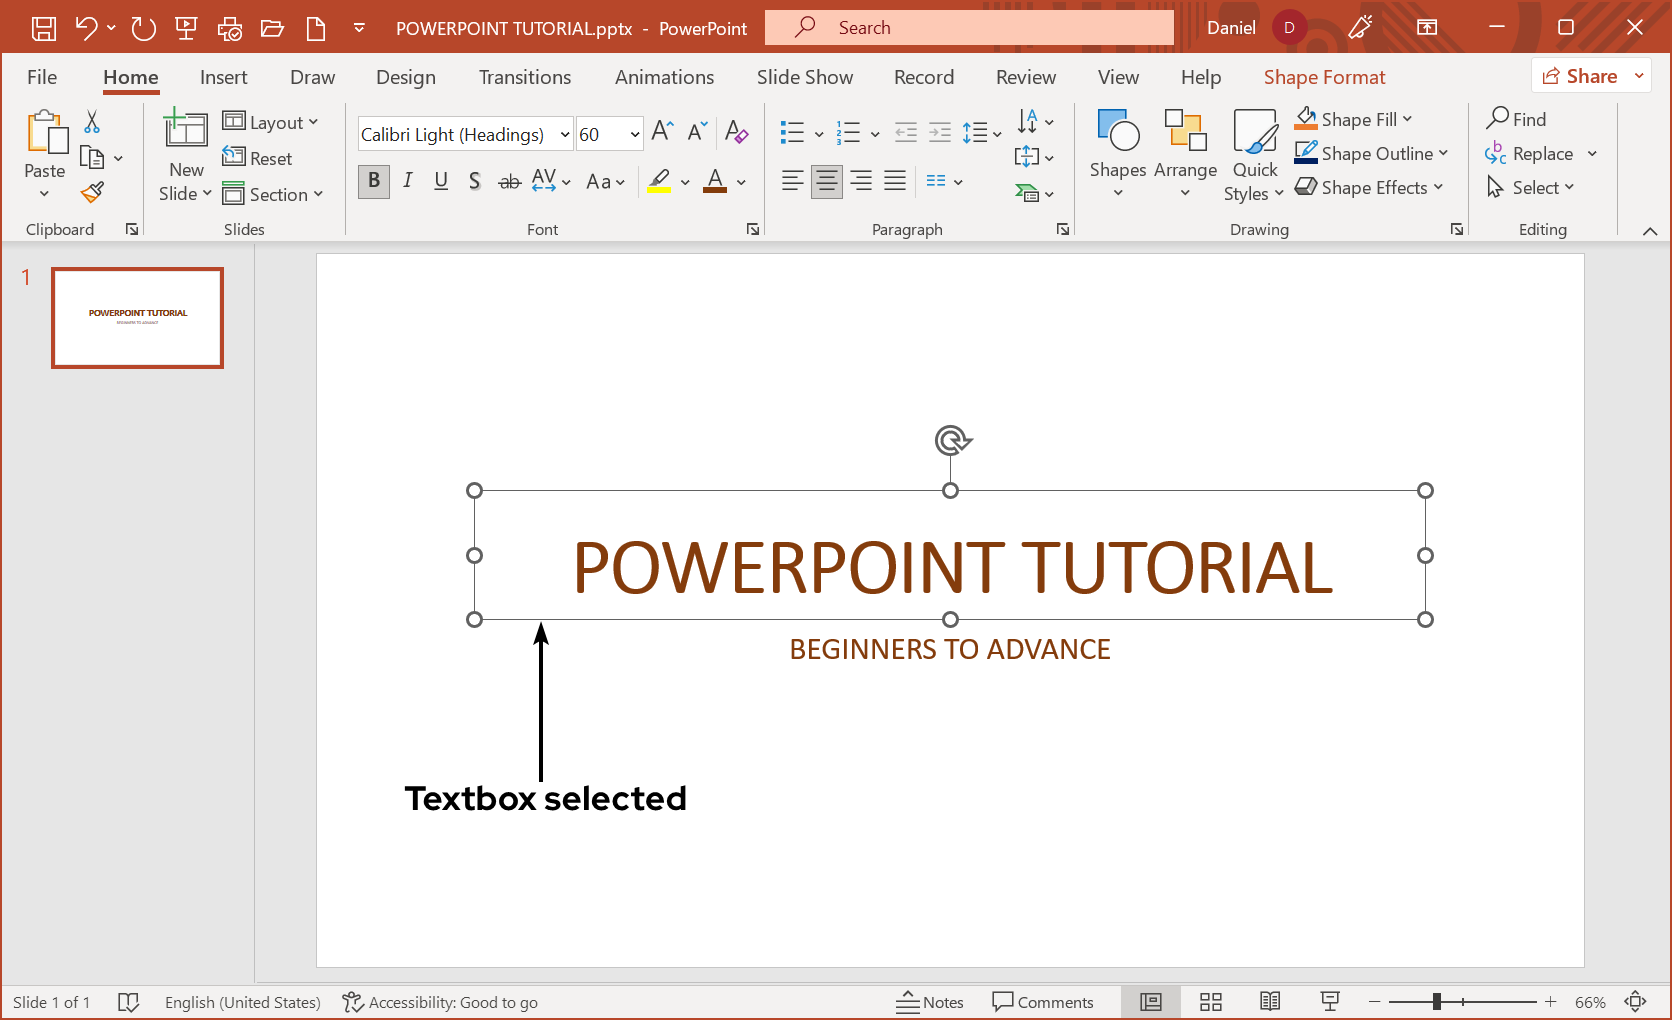This screenshot has height=1020, width=1672.
Task: Click the Format Painter brush icon
Action: (93, 191)
